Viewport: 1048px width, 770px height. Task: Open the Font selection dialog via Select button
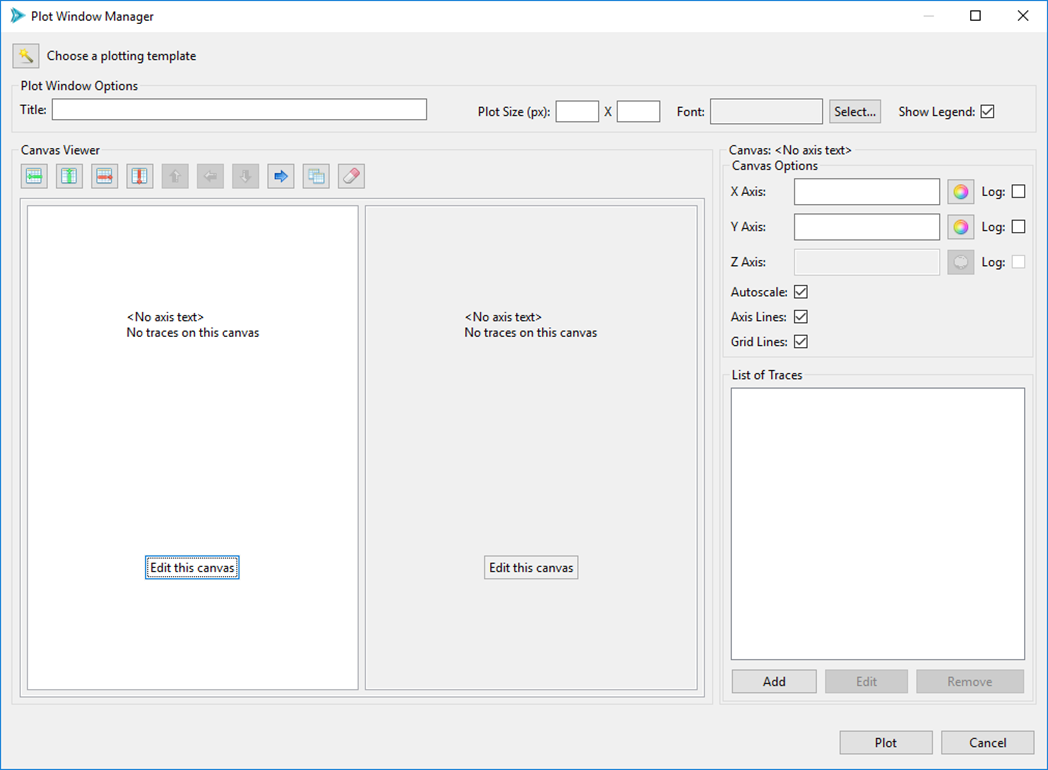(x=854, y=111)
